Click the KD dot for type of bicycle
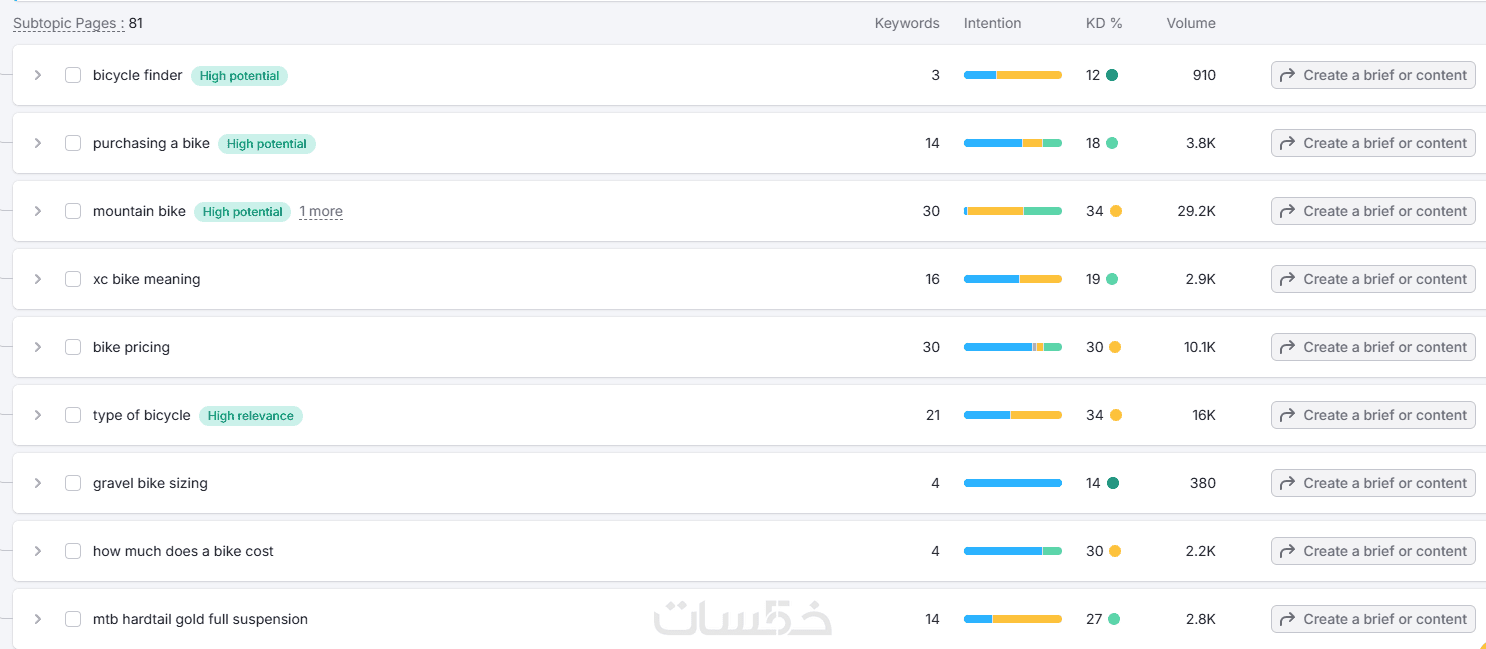Image resolution: width=1486 pixels, height=649 pixels. [1116, 415]
